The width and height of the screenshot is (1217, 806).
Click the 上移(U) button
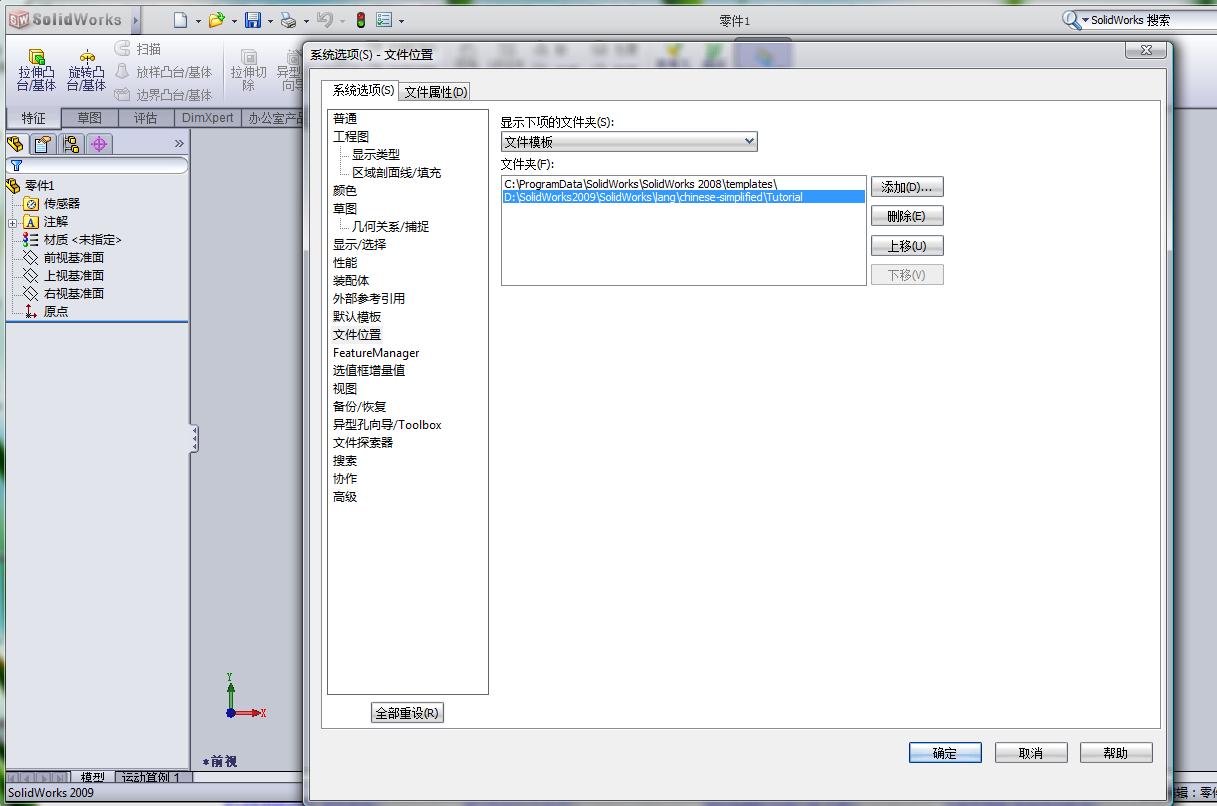[x=907, y=246]
